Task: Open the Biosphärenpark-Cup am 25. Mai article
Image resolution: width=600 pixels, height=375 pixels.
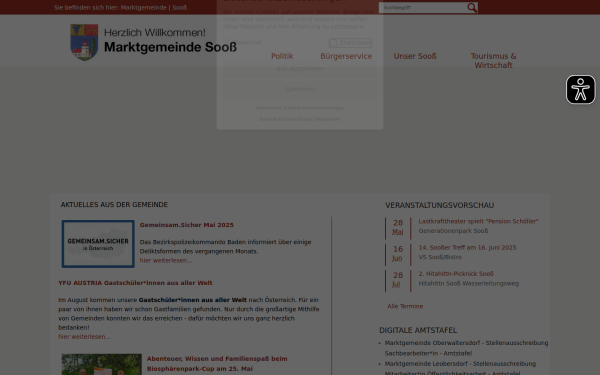Action: click(x=217, y=364)
